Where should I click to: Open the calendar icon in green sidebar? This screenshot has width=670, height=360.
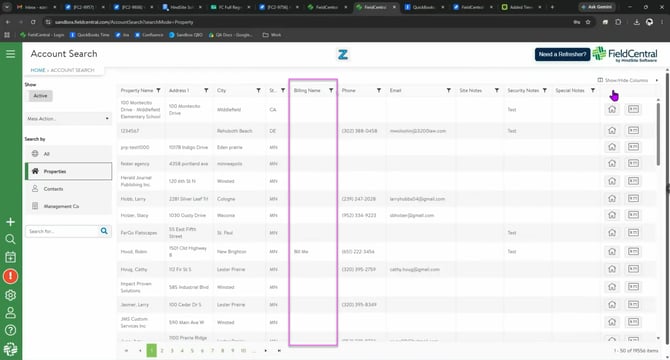point(10,257)
